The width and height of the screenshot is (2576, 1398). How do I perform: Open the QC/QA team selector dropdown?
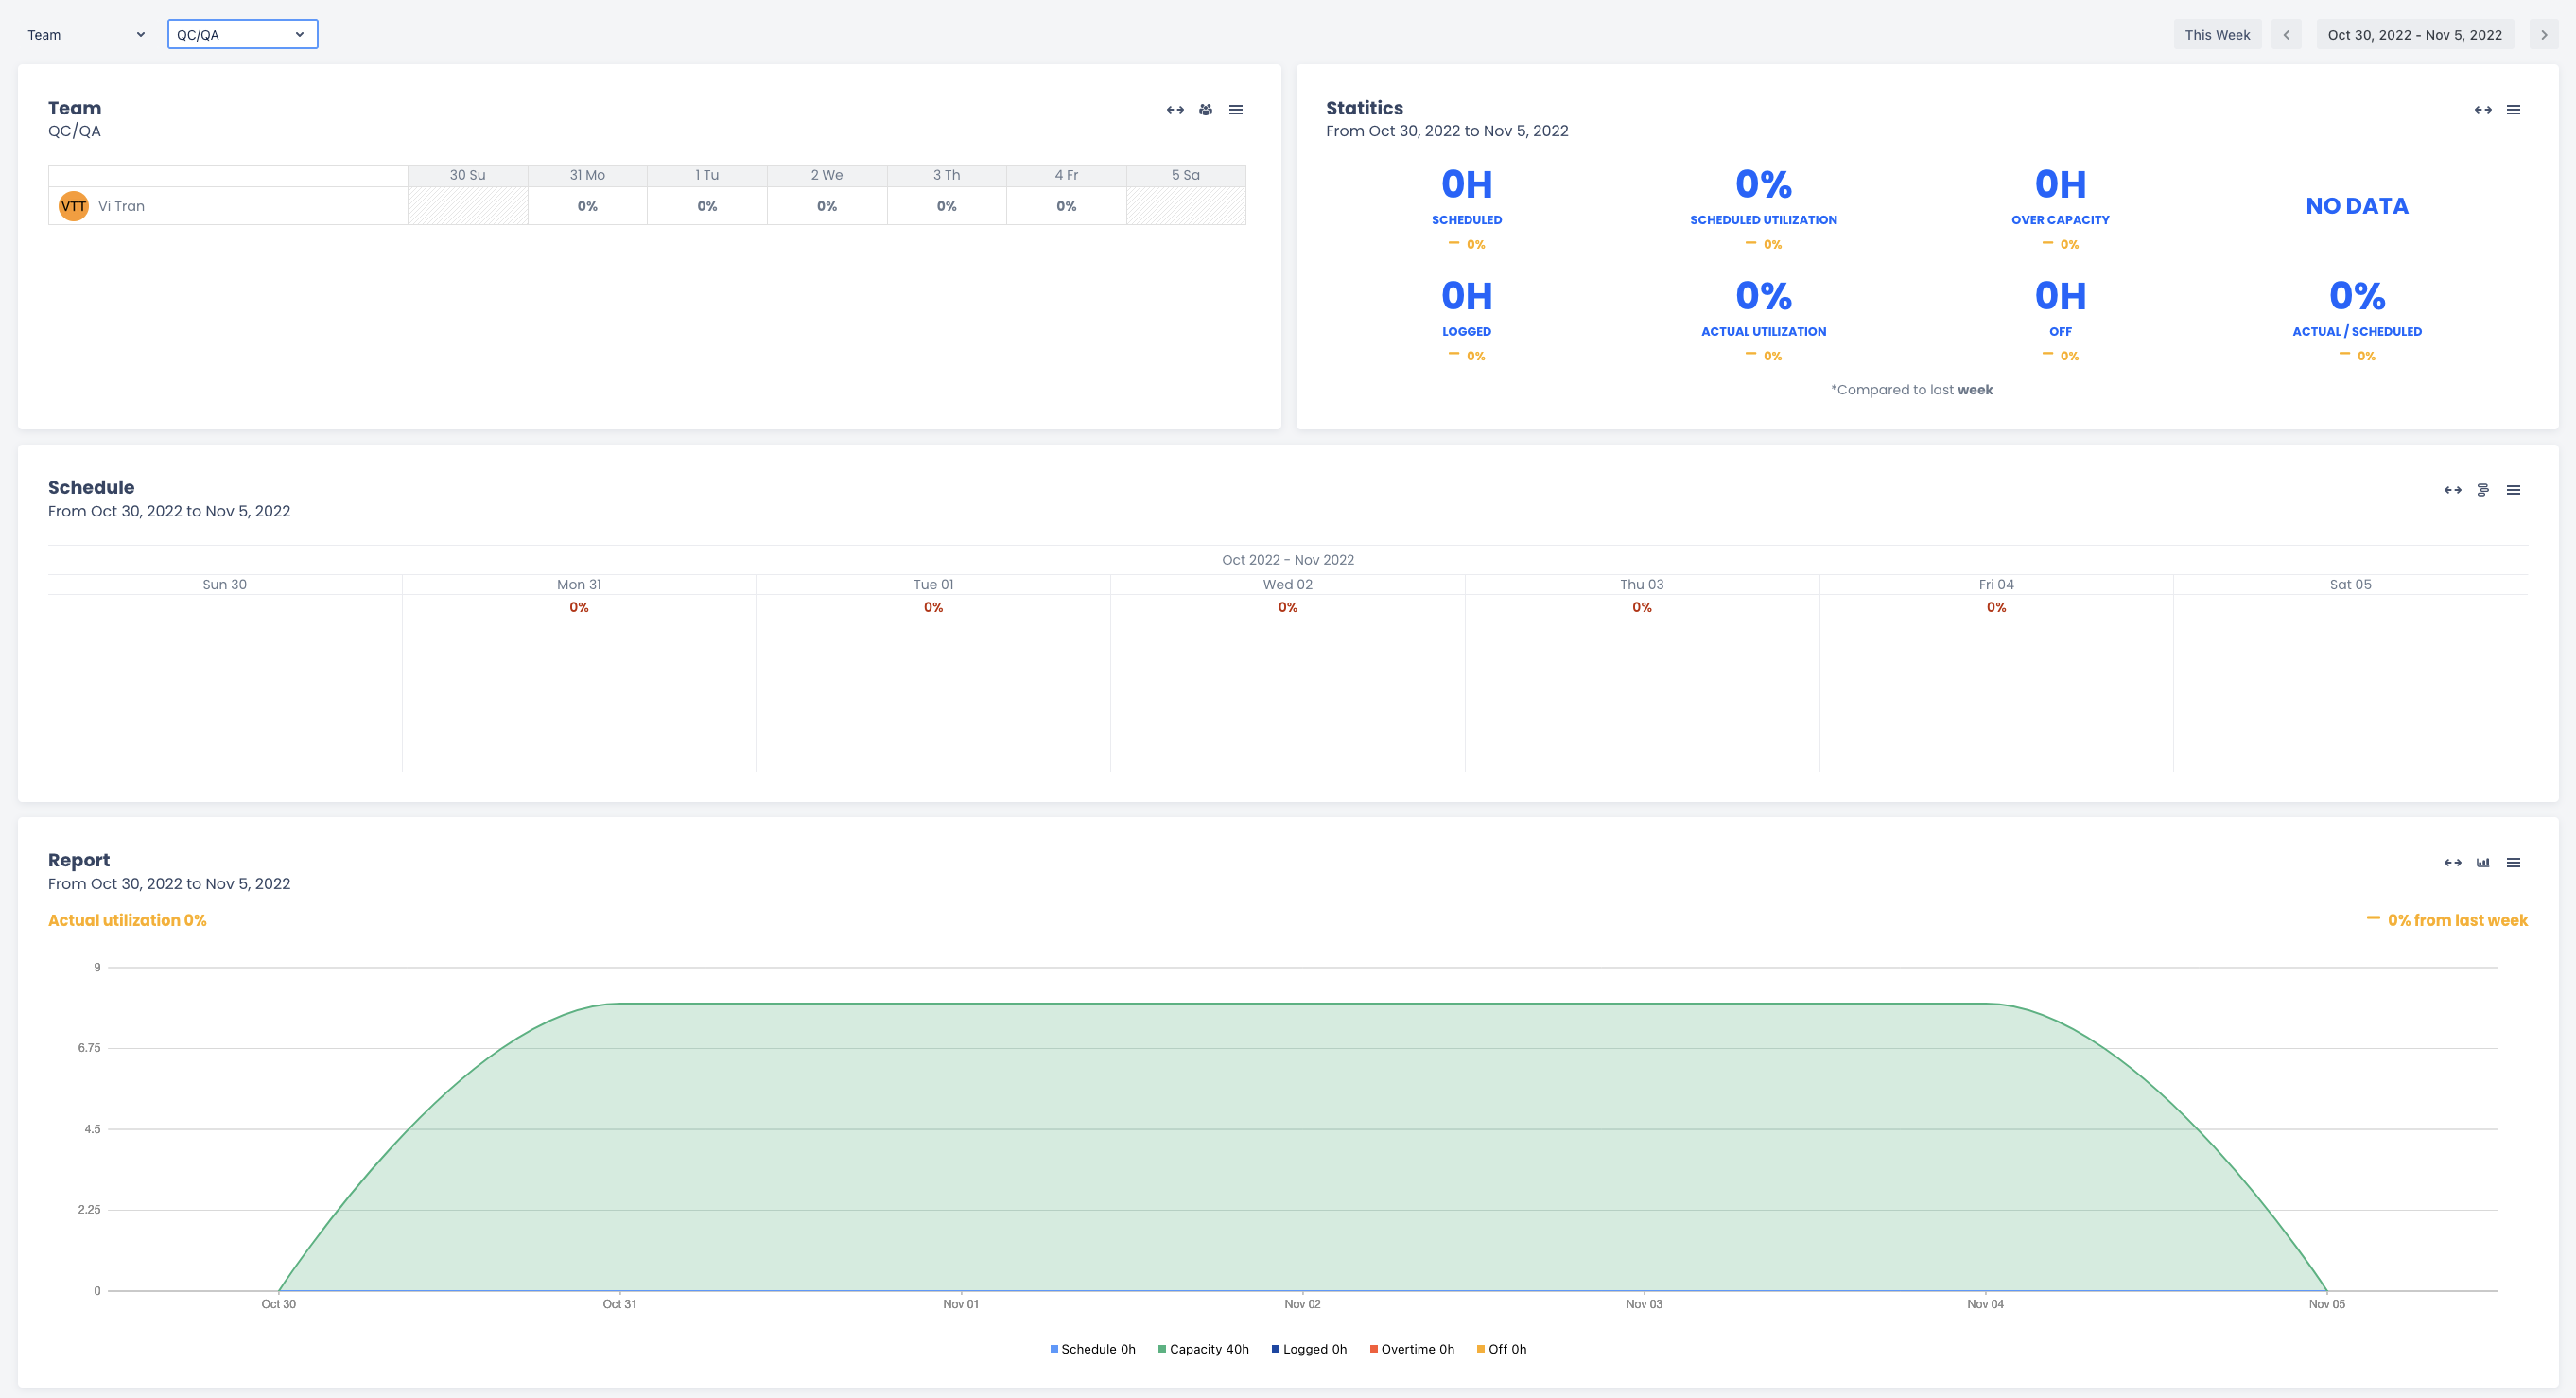242,35
